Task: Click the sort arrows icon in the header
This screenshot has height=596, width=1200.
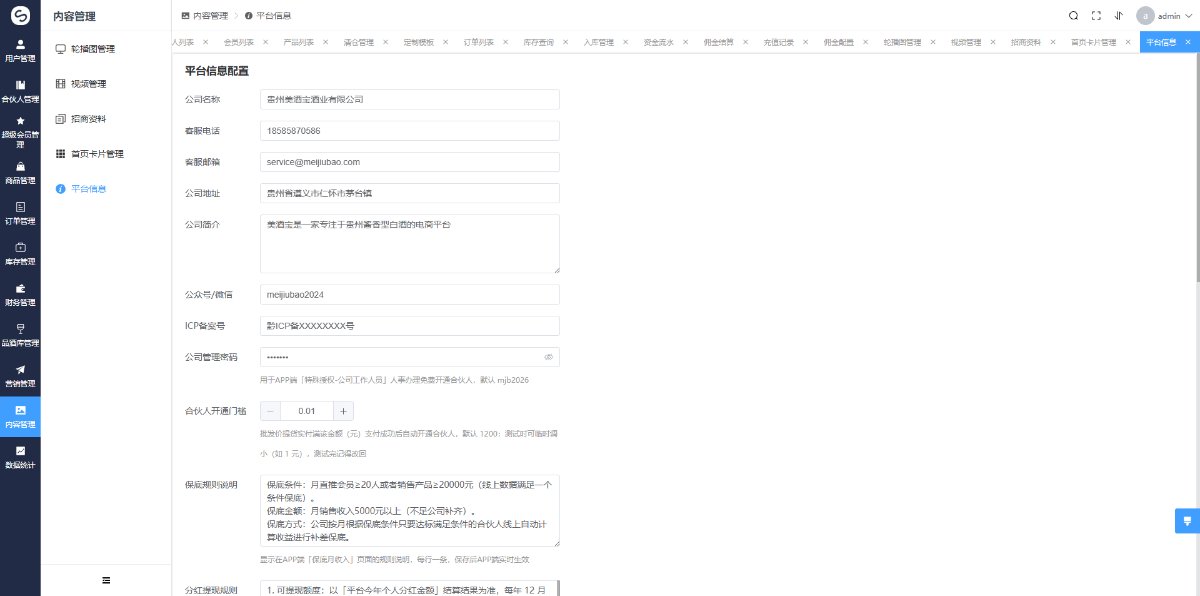Action: coord(1118,16)
